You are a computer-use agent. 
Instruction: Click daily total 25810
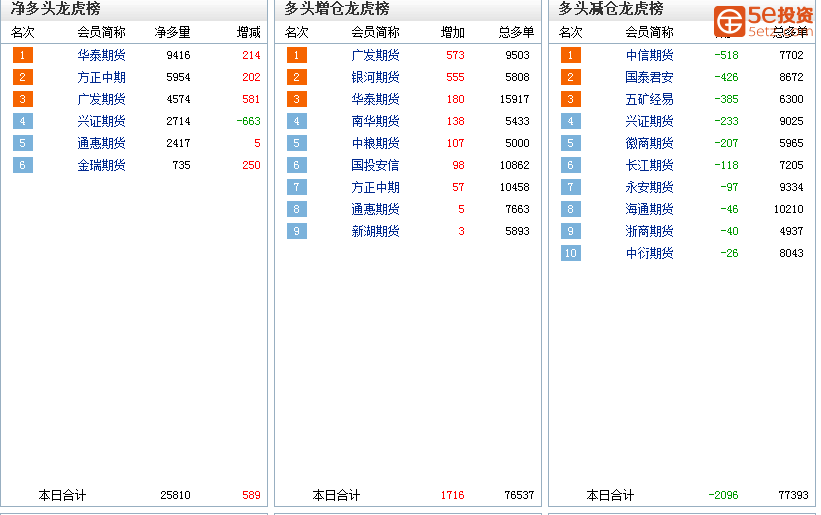(175, 495)
